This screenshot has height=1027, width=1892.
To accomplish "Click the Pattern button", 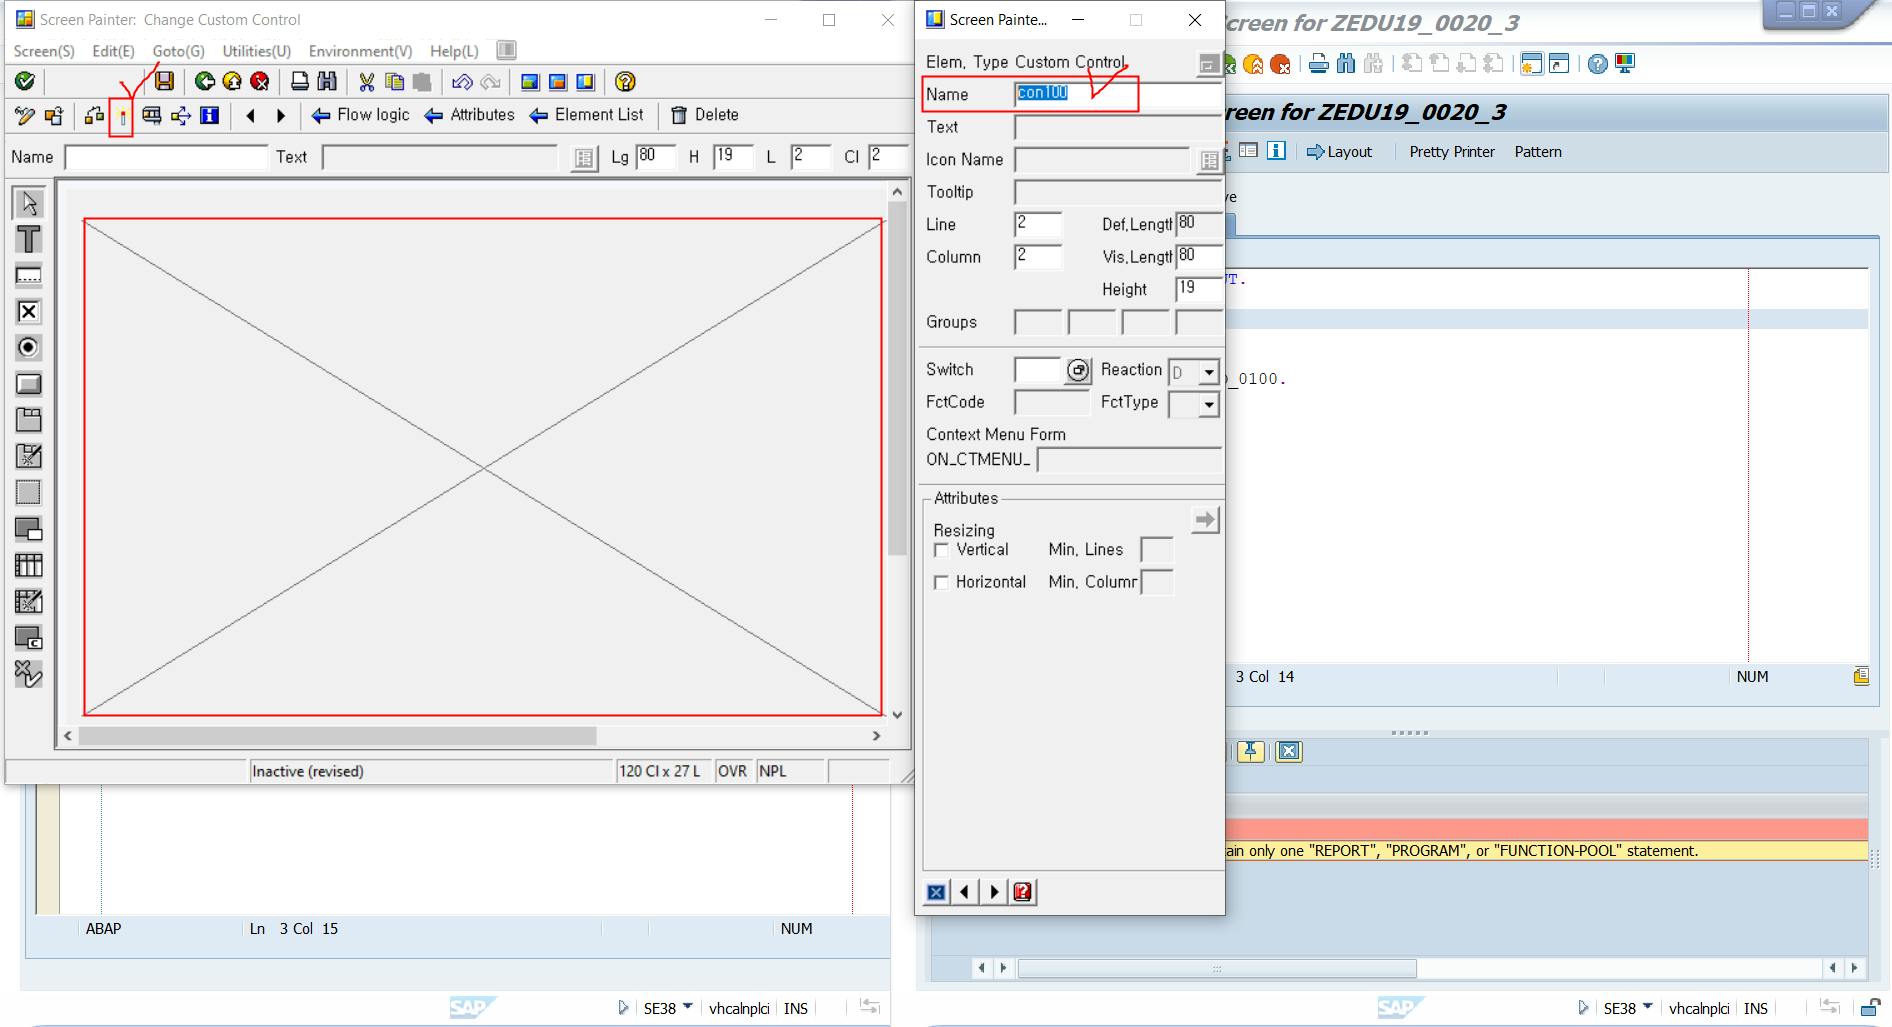I will click(1538, 152).
